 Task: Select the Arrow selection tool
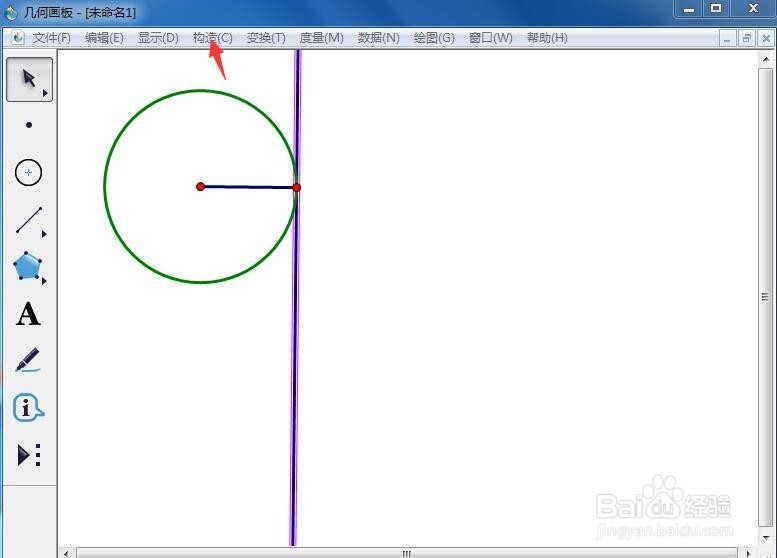29,79
